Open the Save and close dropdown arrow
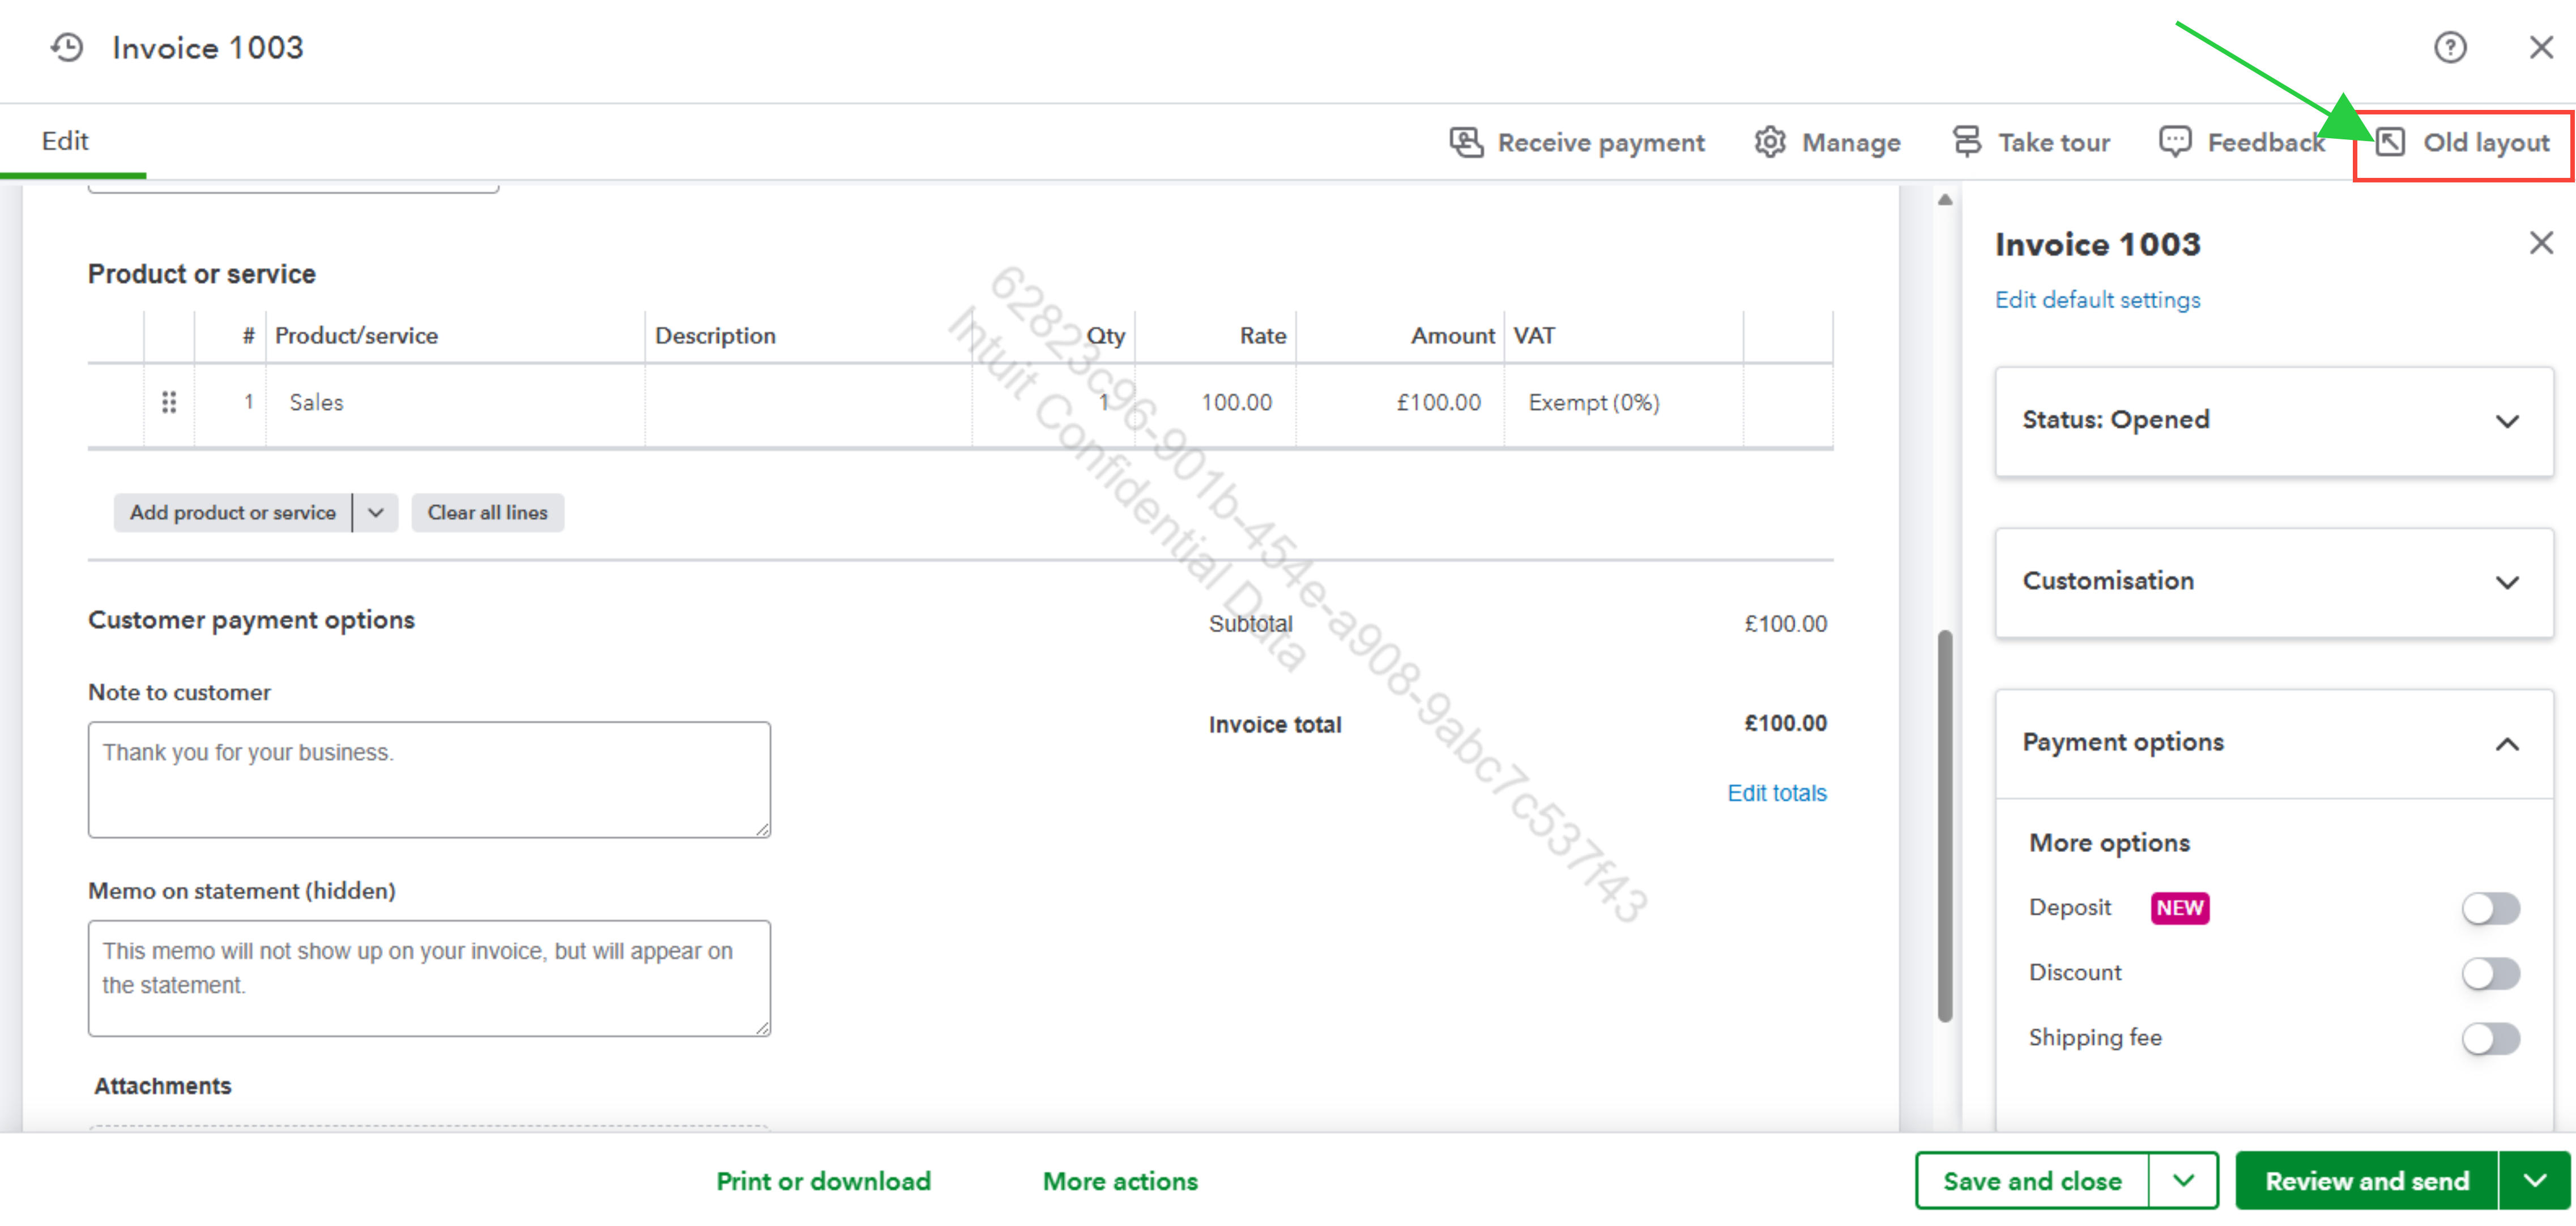2576x1226 pixels. point(2182,1180)
